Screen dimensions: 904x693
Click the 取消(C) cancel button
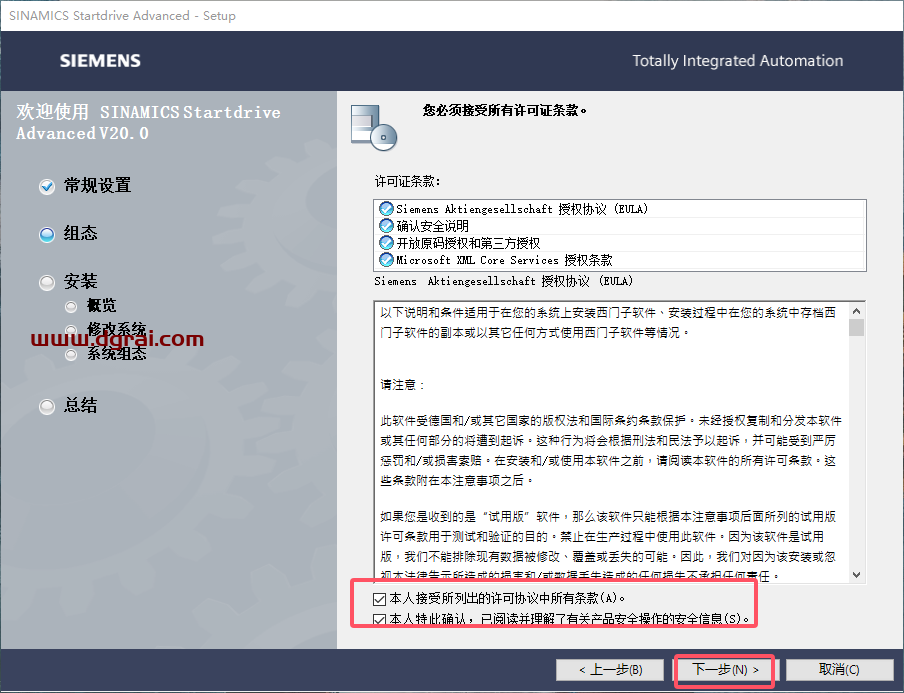point(839,669)
